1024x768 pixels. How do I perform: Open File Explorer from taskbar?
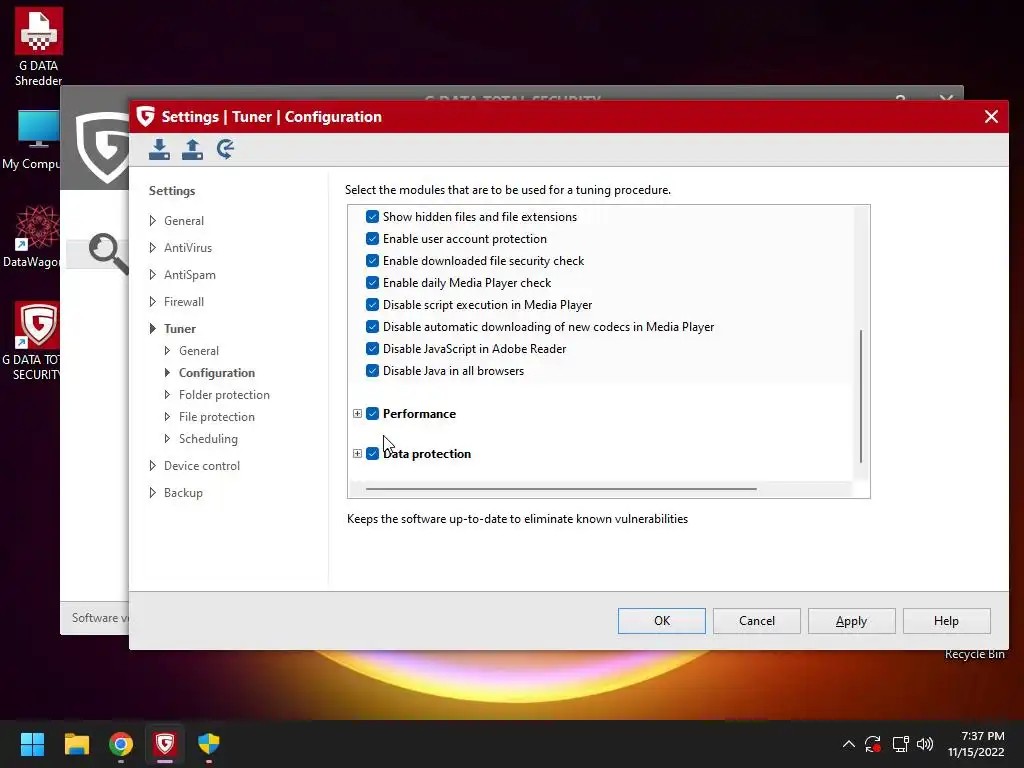76,744
